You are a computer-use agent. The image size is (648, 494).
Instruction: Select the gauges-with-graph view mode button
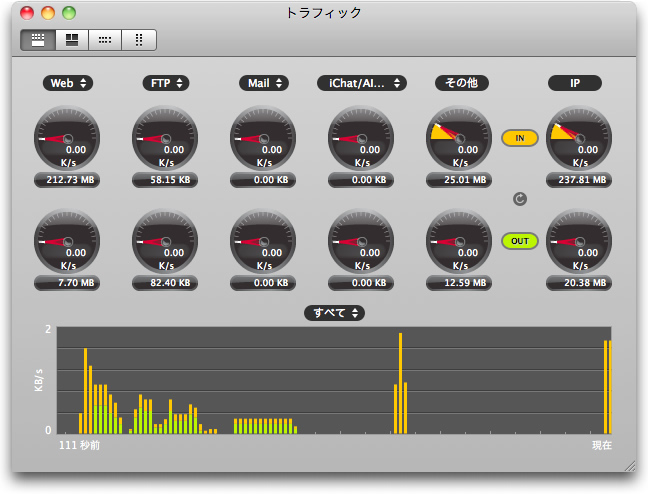tap(38, 40)
